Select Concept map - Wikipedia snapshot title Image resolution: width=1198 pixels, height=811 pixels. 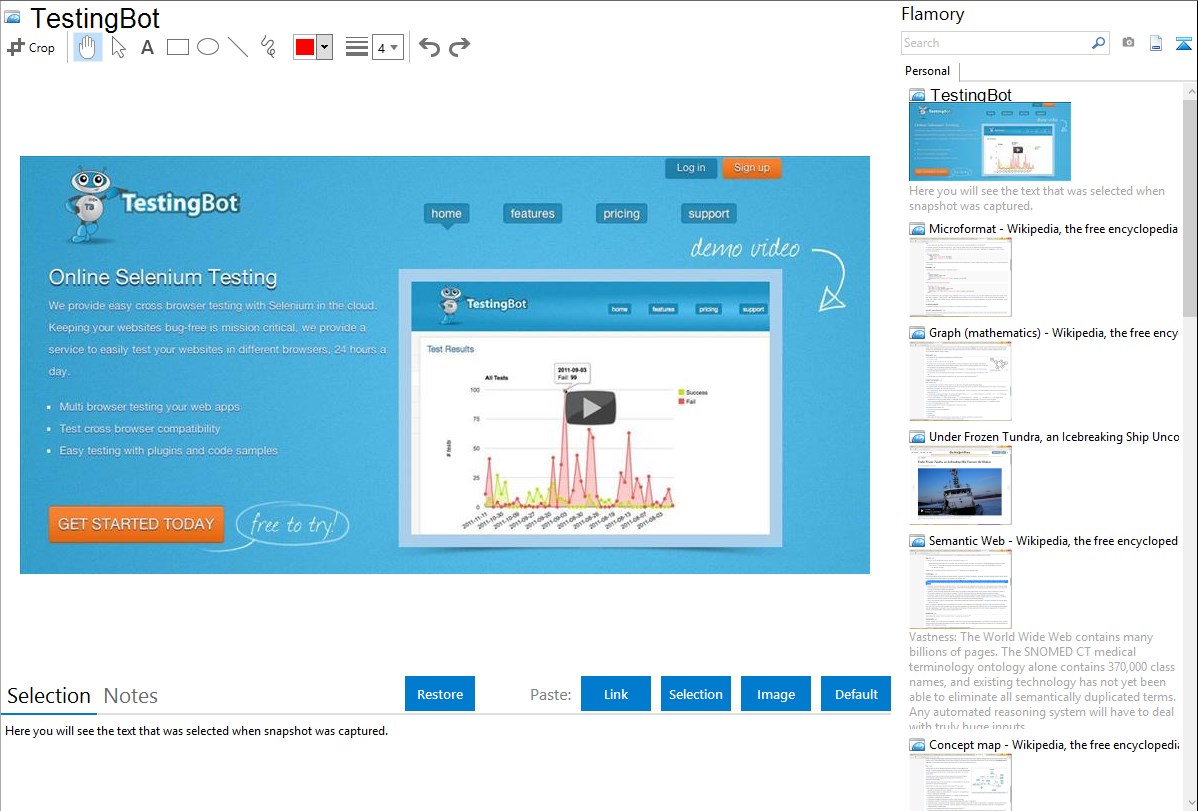[x=1054, y=744]
